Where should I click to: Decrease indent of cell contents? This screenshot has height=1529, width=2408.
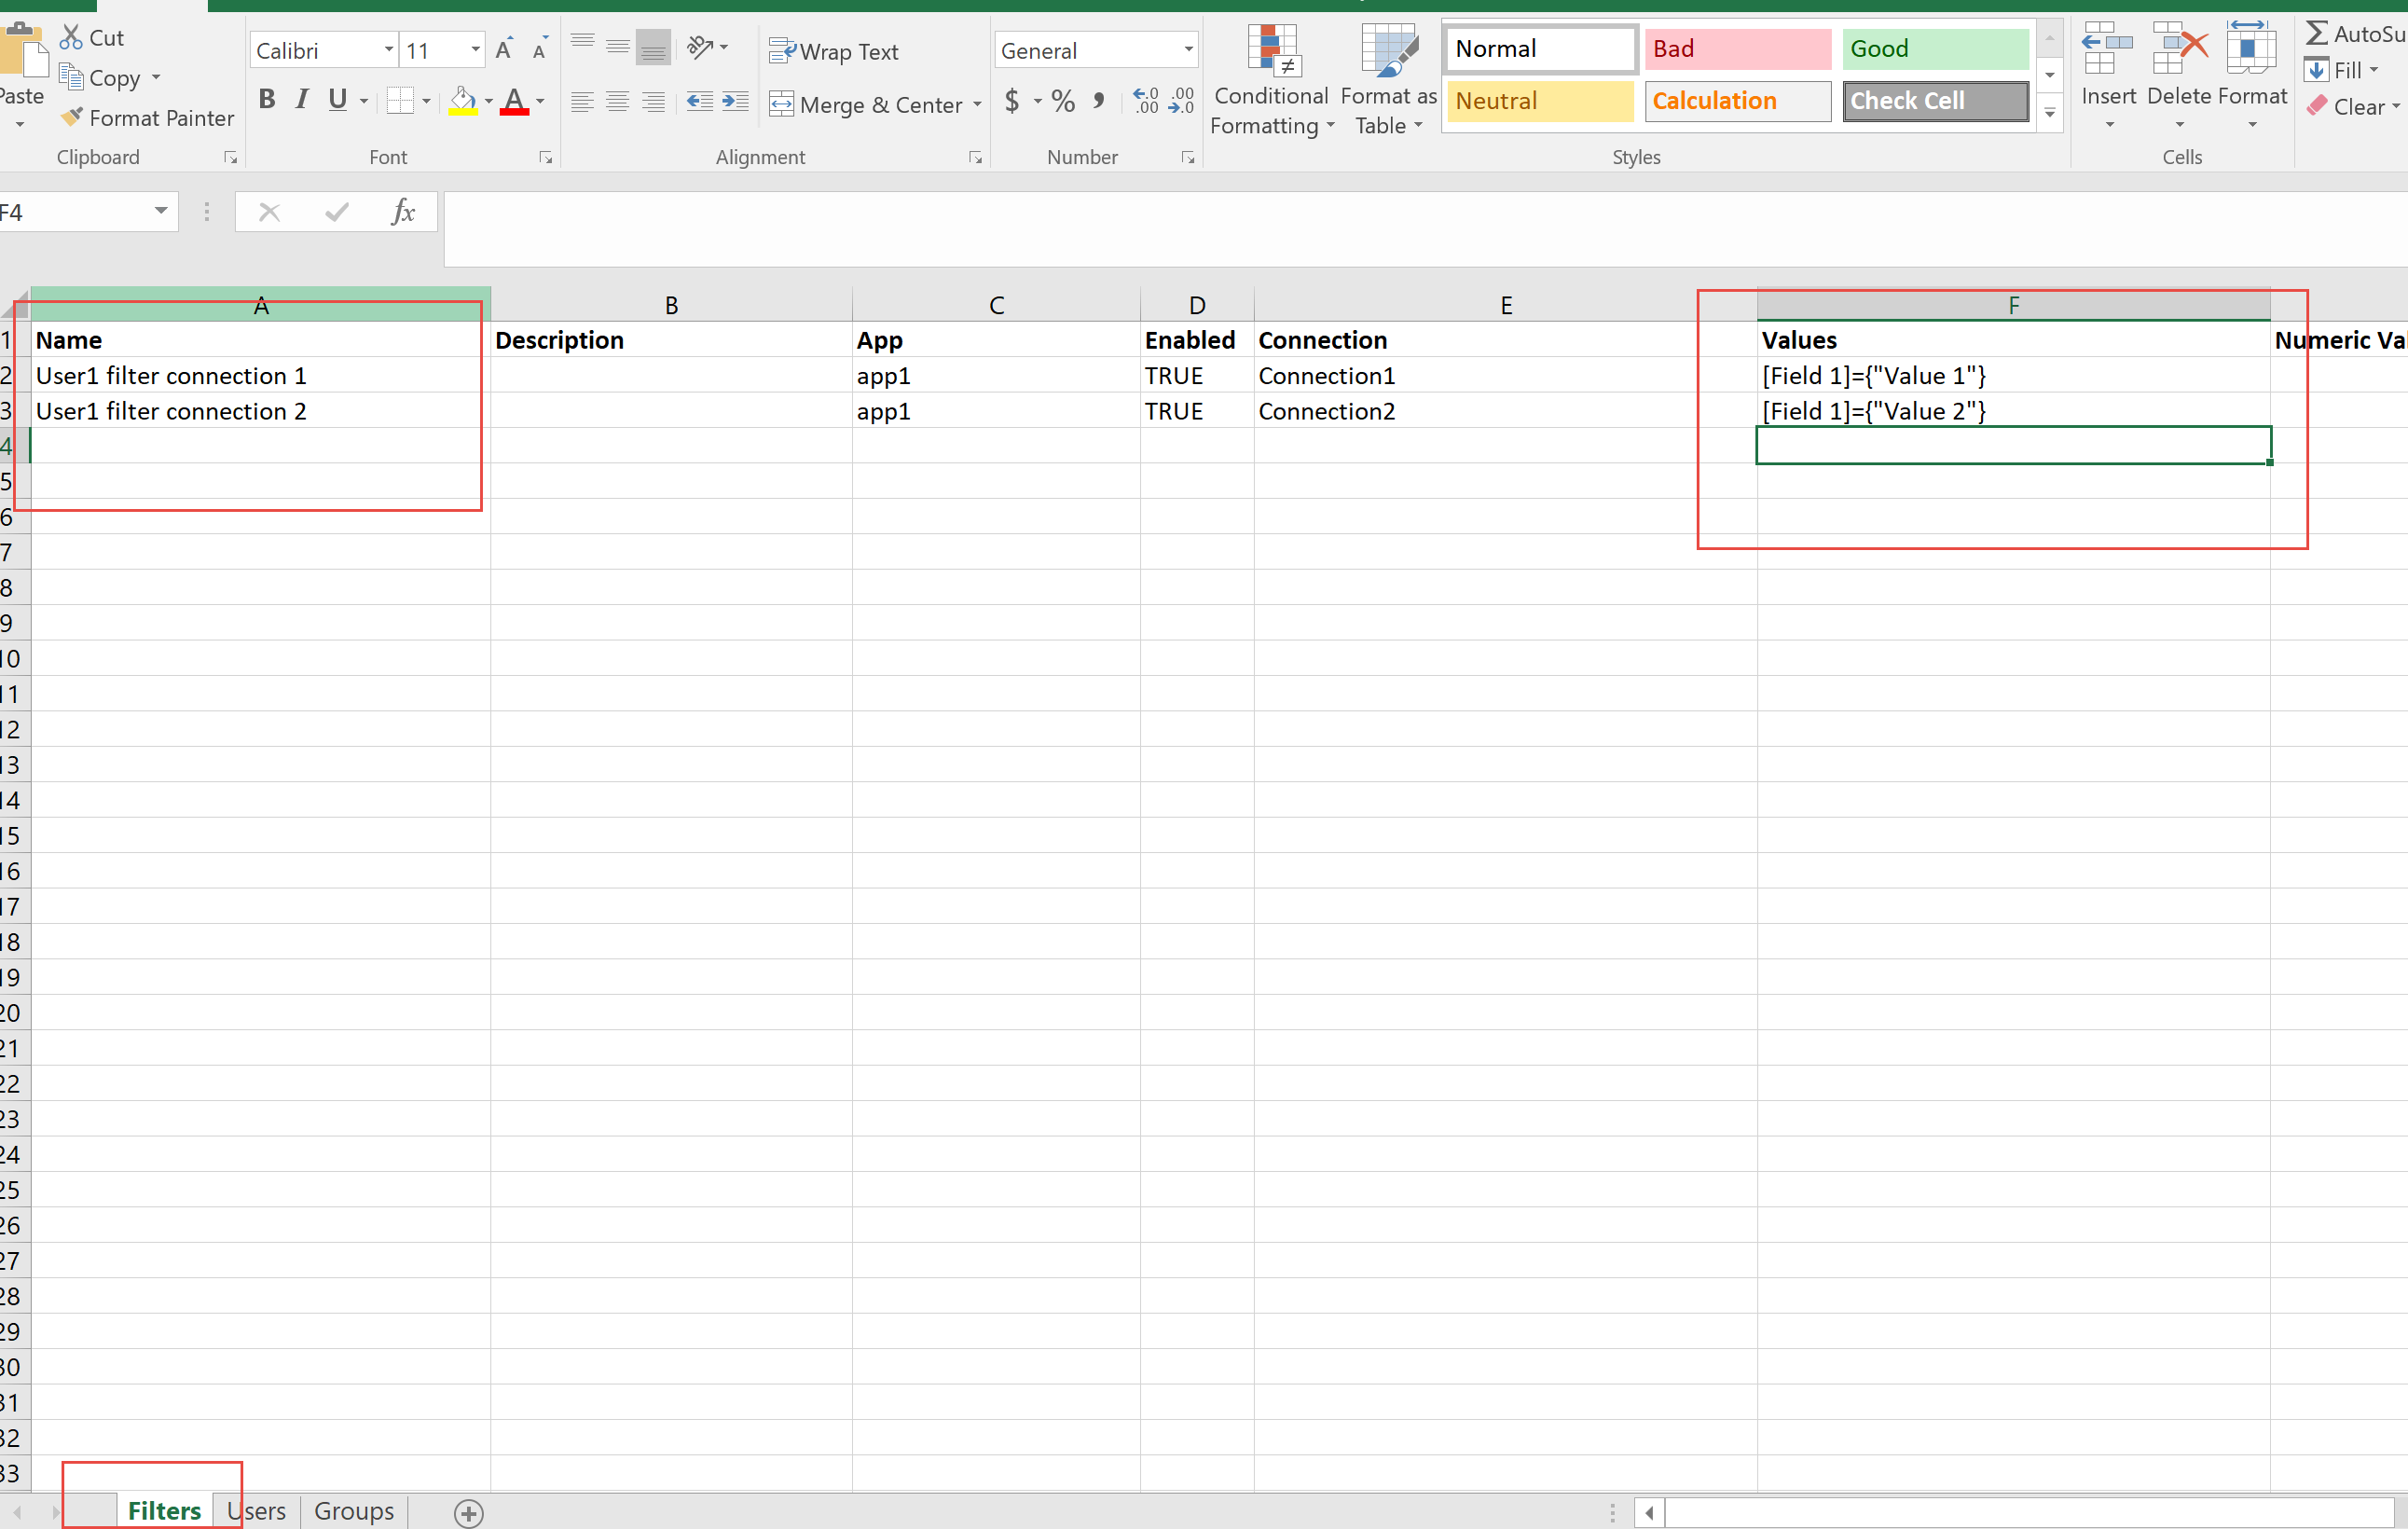(x=700, y=101)
